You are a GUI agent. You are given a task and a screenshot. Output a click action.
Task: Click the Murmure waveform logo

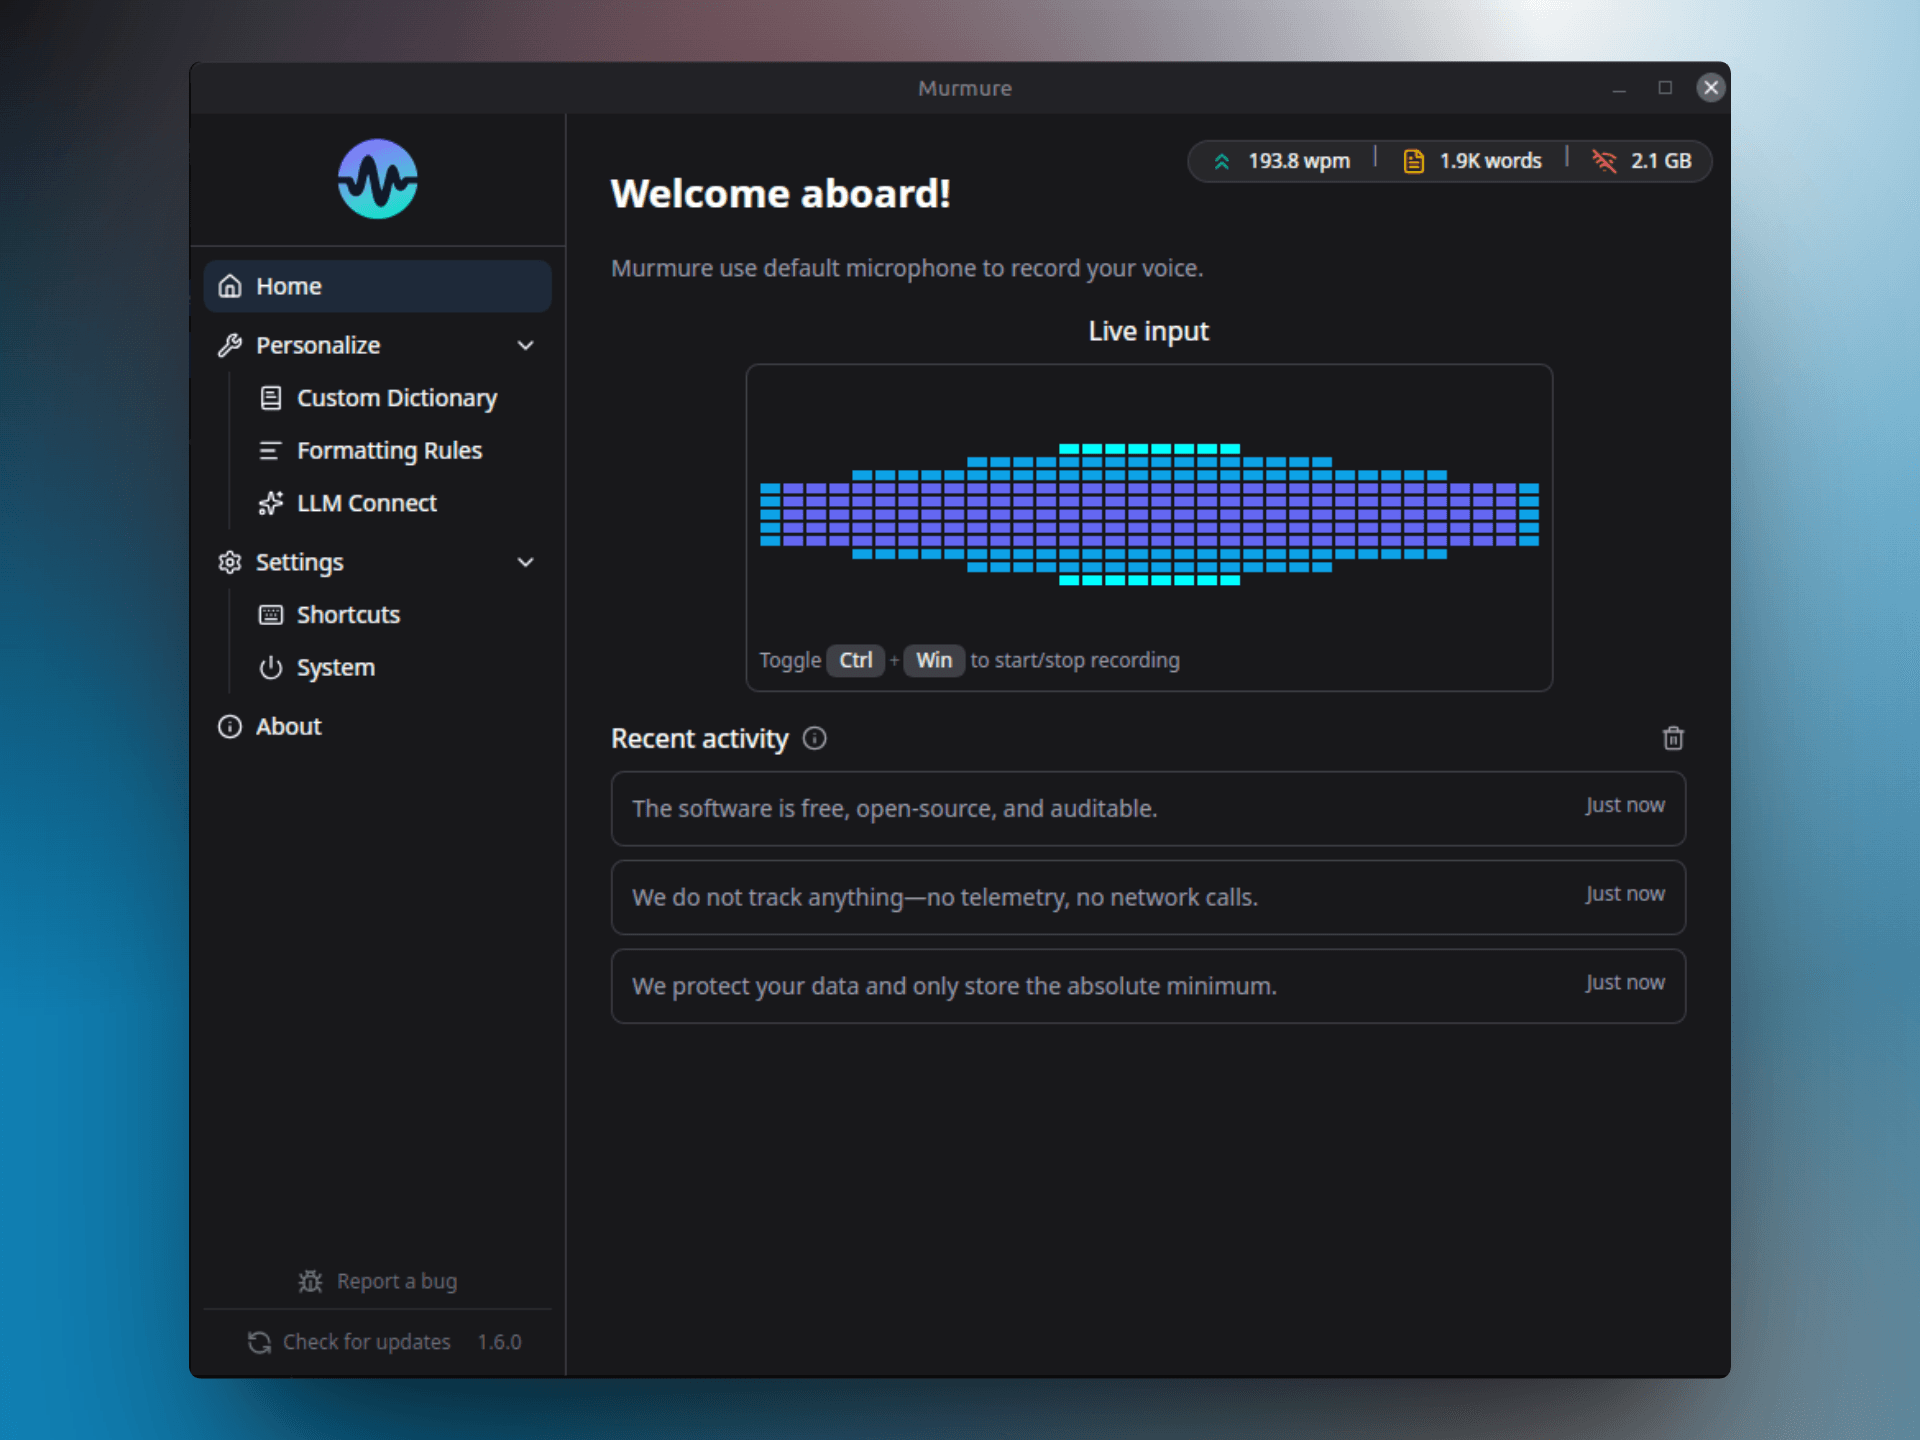click(377, 180)
